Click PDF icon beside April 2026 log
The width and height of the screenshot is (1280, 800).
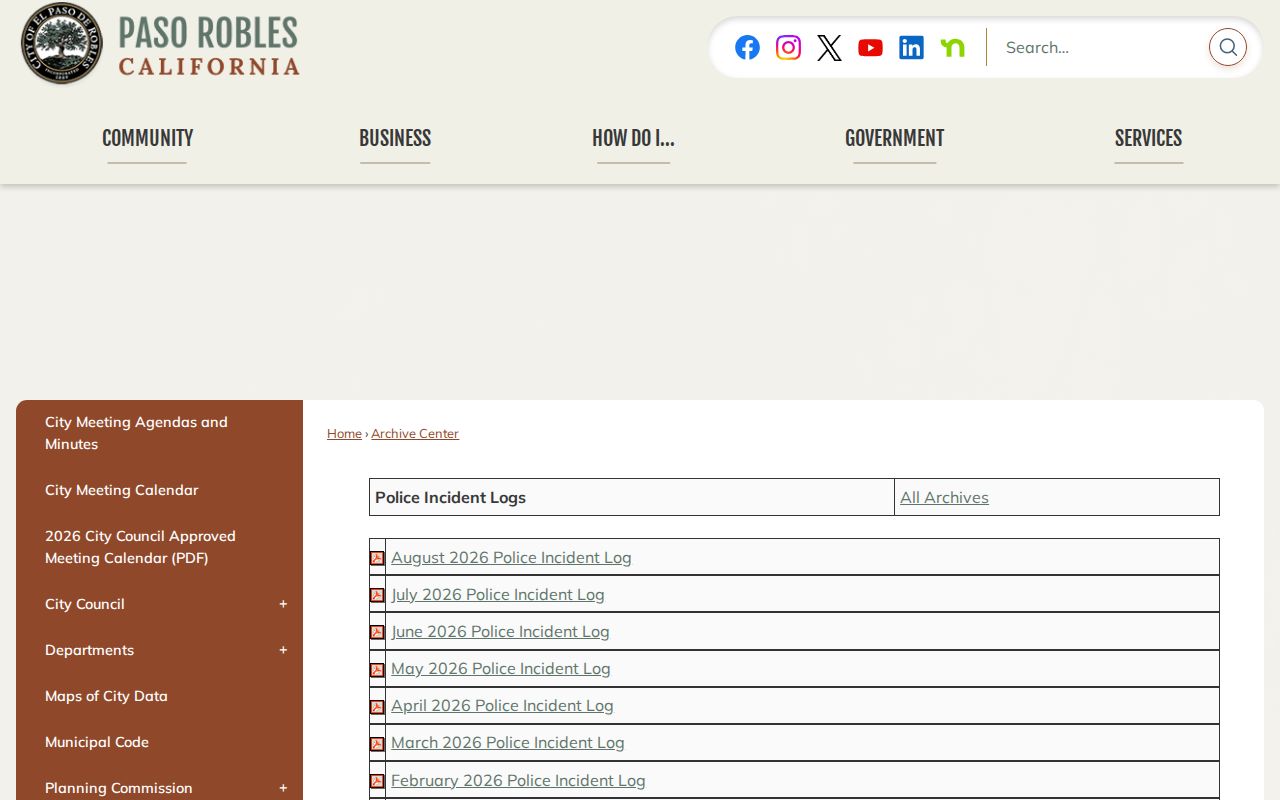point(377,707)
